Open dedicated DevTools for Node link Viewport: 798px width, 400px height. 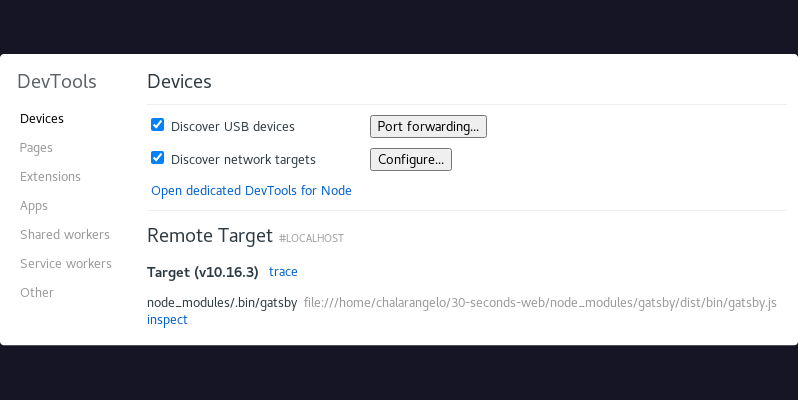point(251,190)
